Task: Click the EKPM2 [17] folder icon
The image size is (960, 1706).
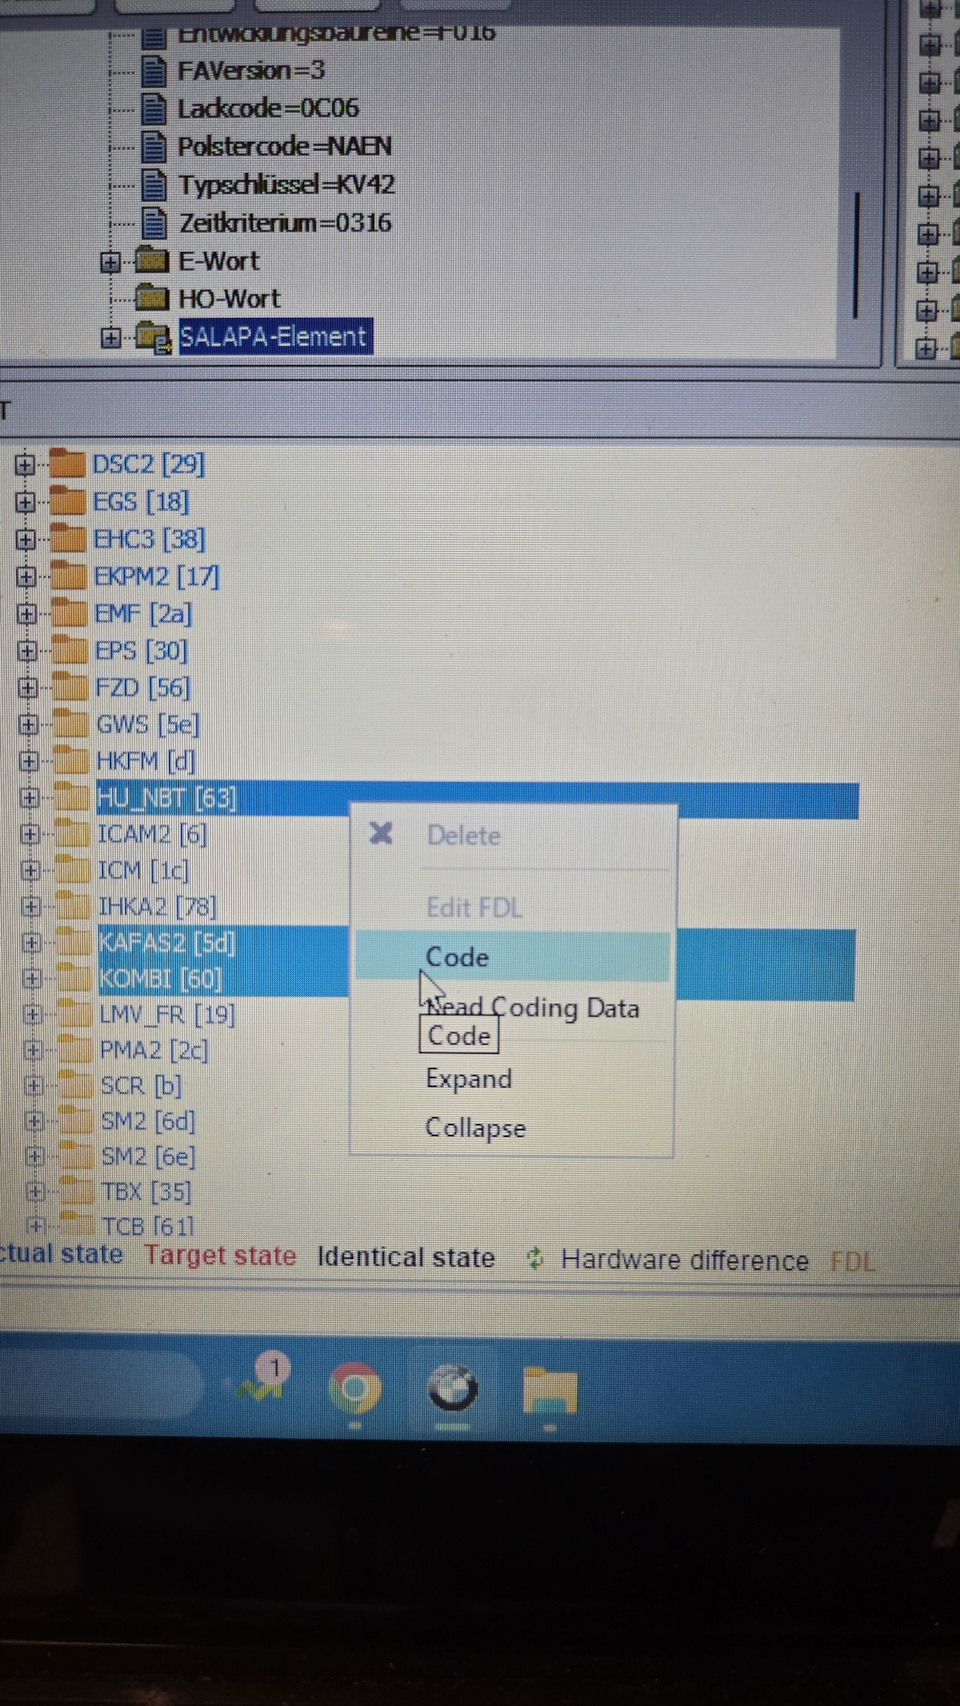Action: pos(68,575)
